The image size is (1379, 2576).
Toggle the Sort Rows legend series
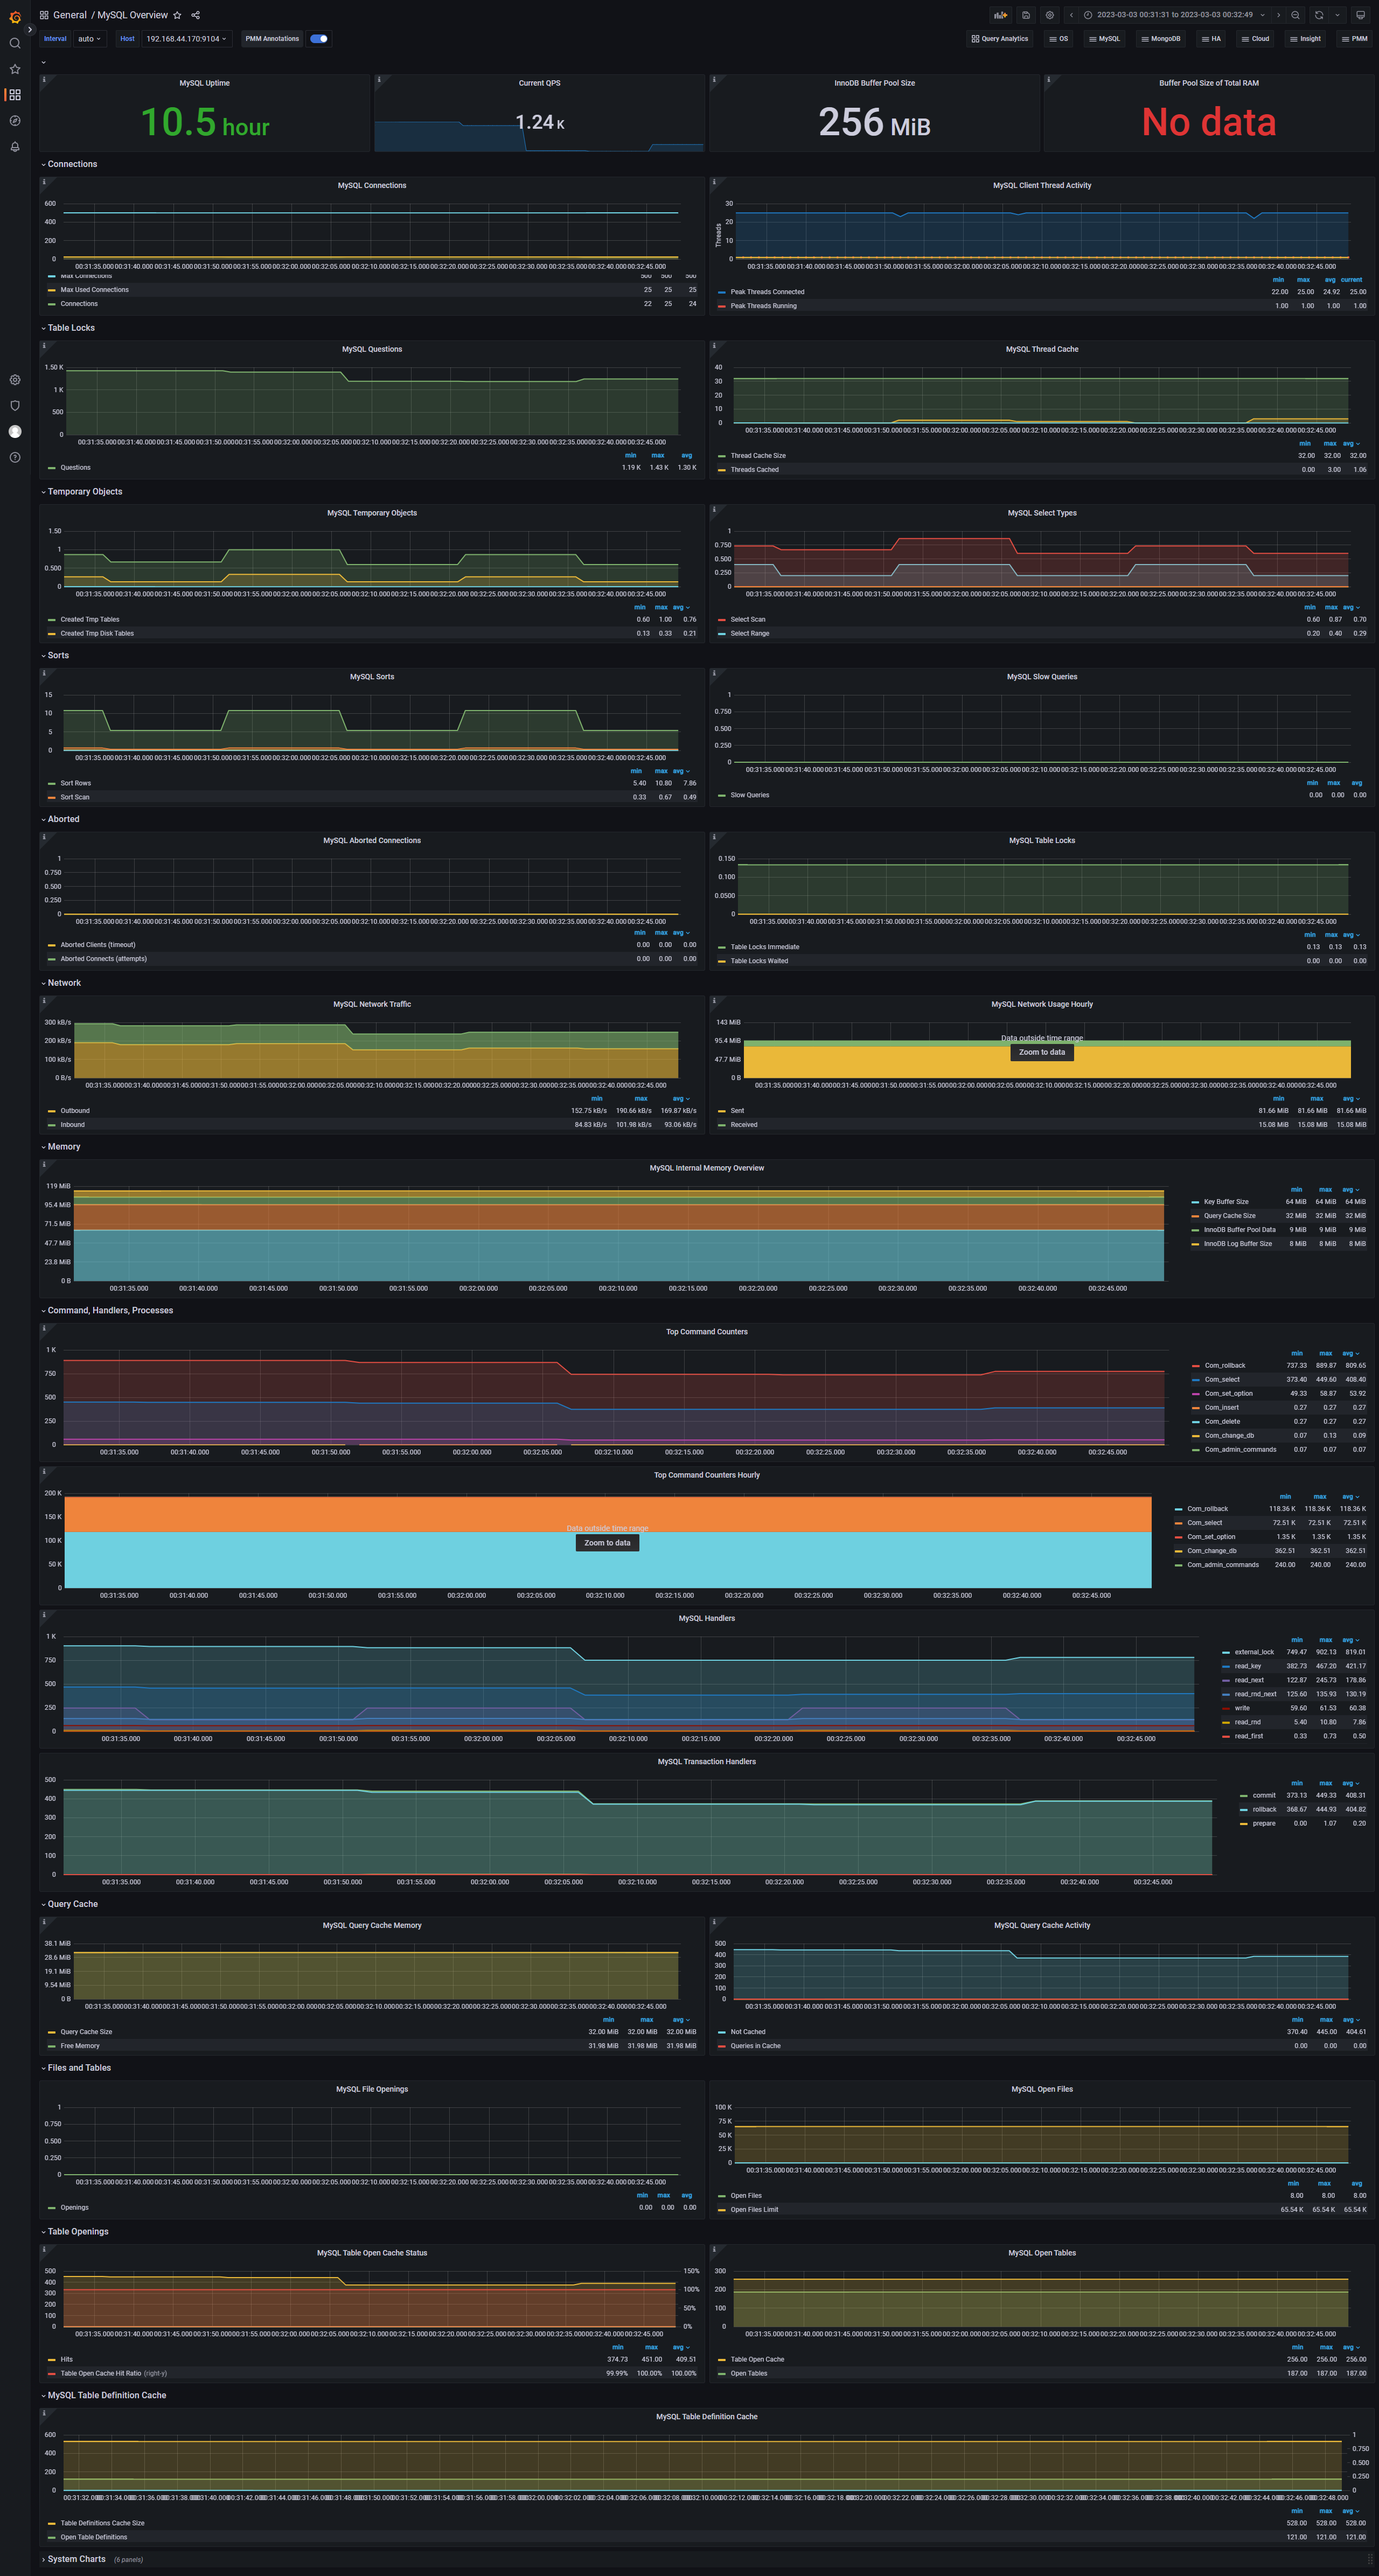pos(75,783)
